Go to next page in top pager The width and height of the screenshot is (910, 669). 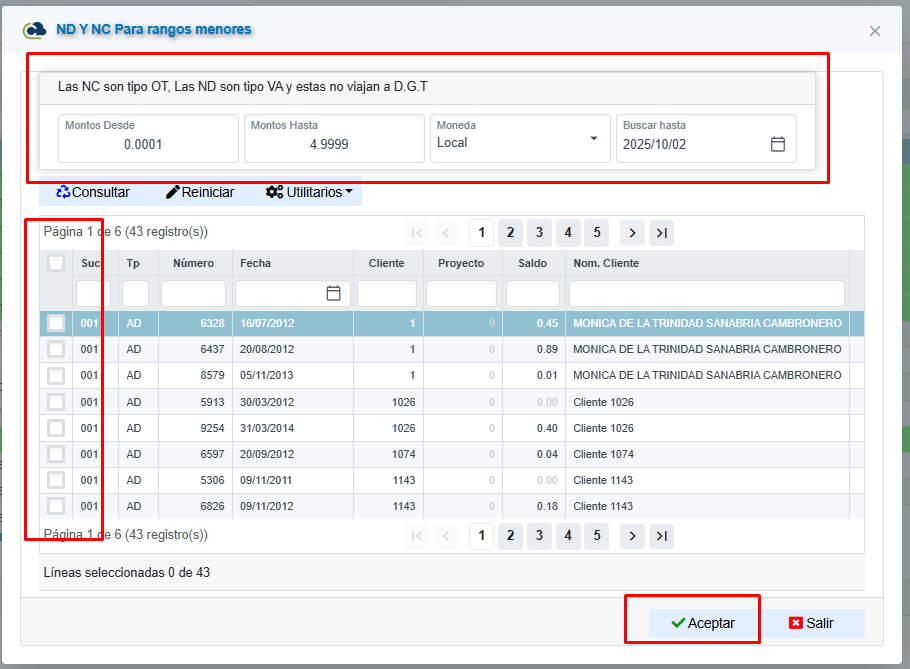tap(632, 233)
